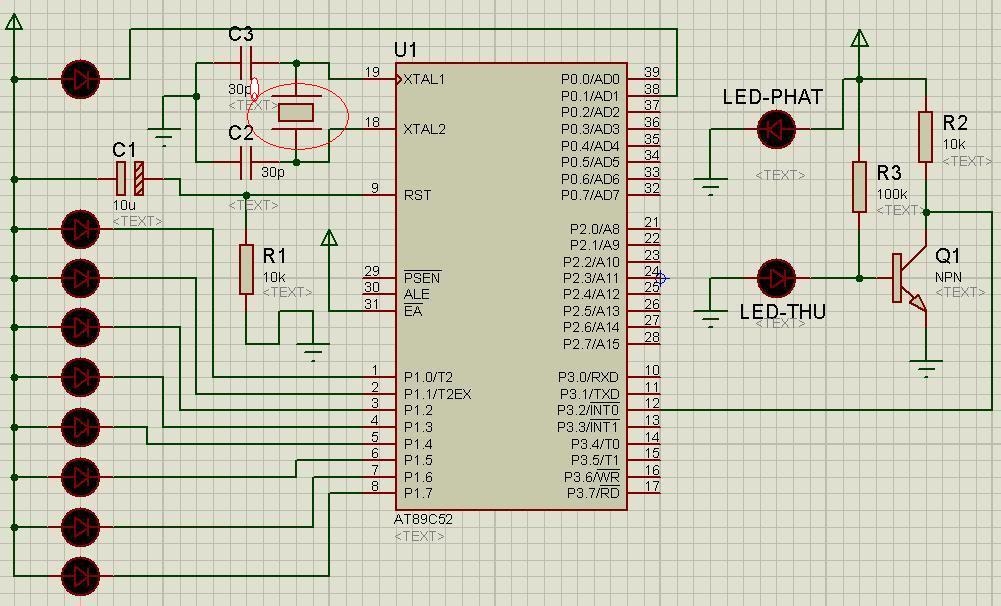Select the ground symbol beside capacitors C3 and C2

[164, 137]
